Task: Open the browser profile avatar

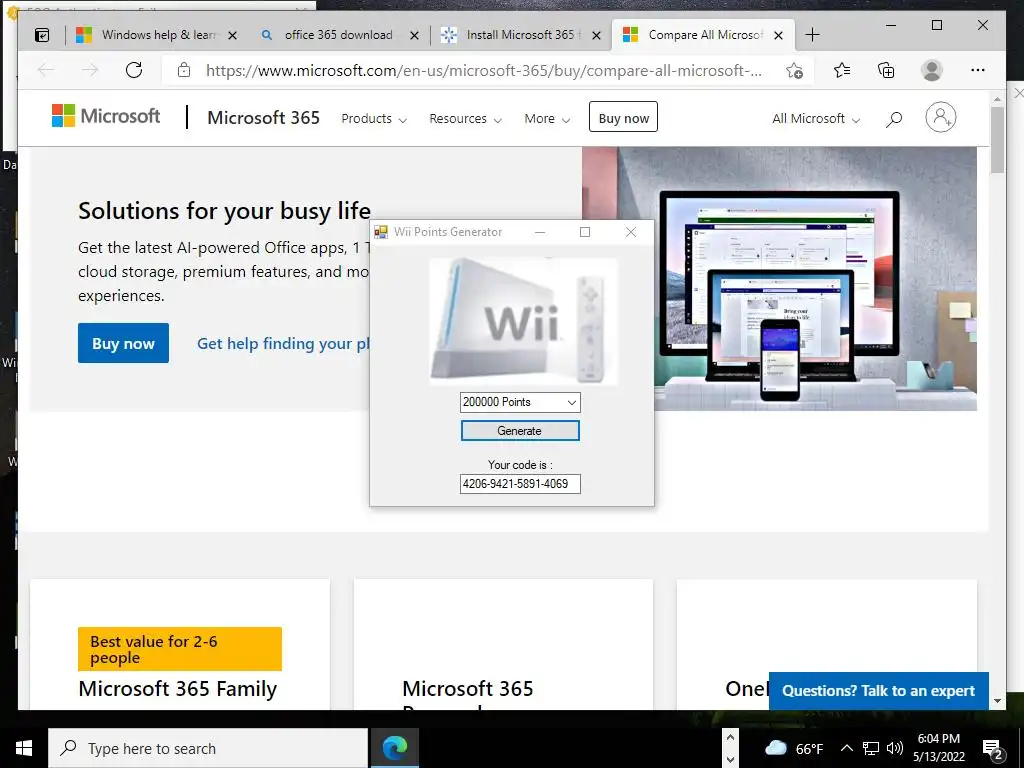Action: tap(932, 70)
